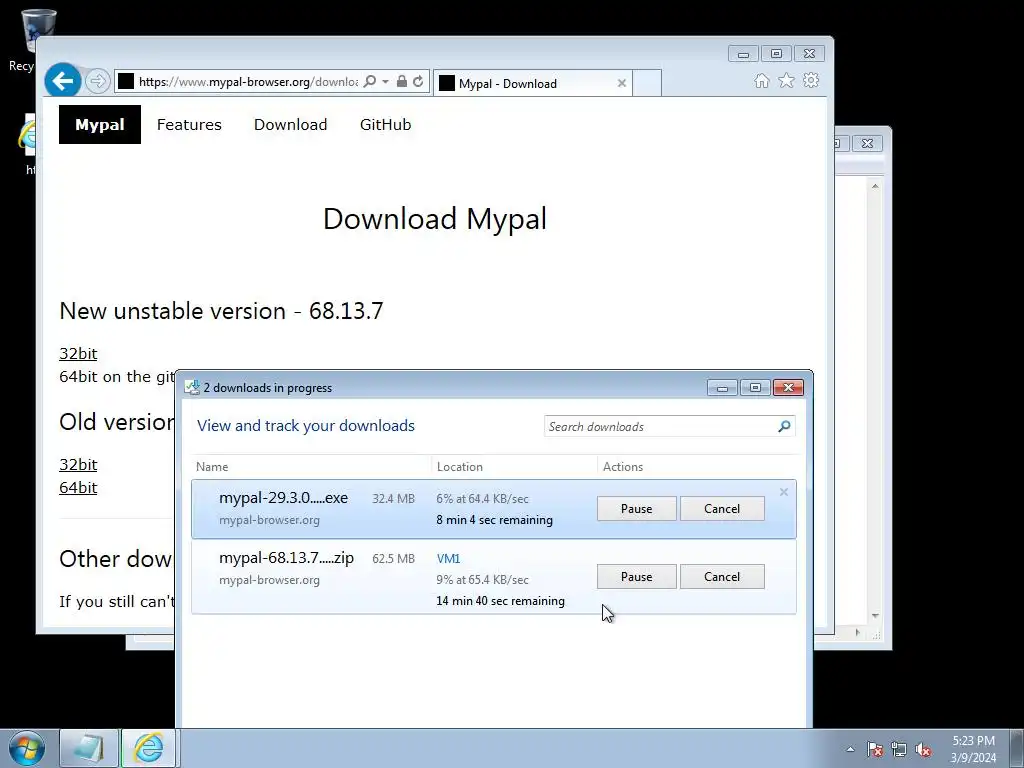
Task: Open the notepad-like taskbar app
Action: point(89,748)
